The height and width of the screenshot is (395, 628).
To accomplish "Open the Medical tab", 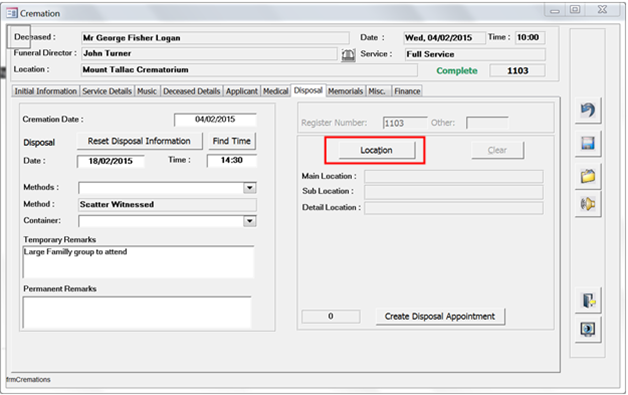I will coord(275,91).
